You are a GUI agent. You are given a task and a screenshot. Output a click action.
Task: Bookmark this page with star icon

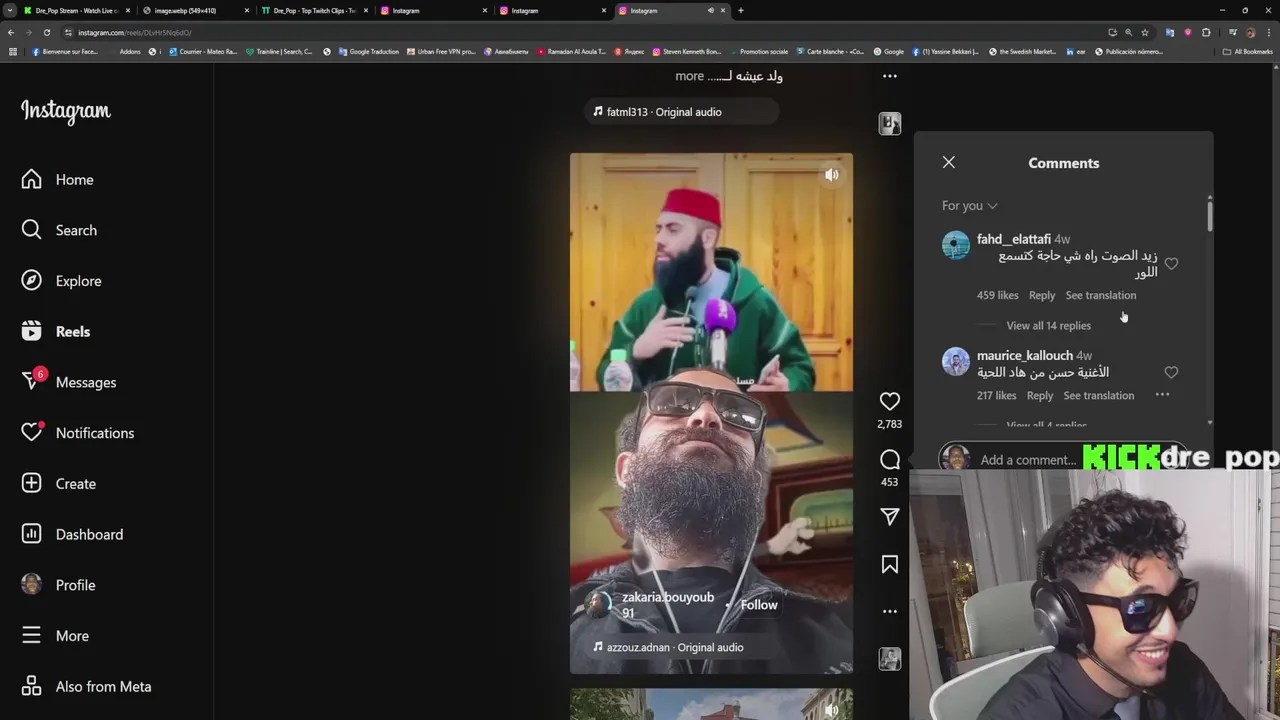click(1145, 32)
